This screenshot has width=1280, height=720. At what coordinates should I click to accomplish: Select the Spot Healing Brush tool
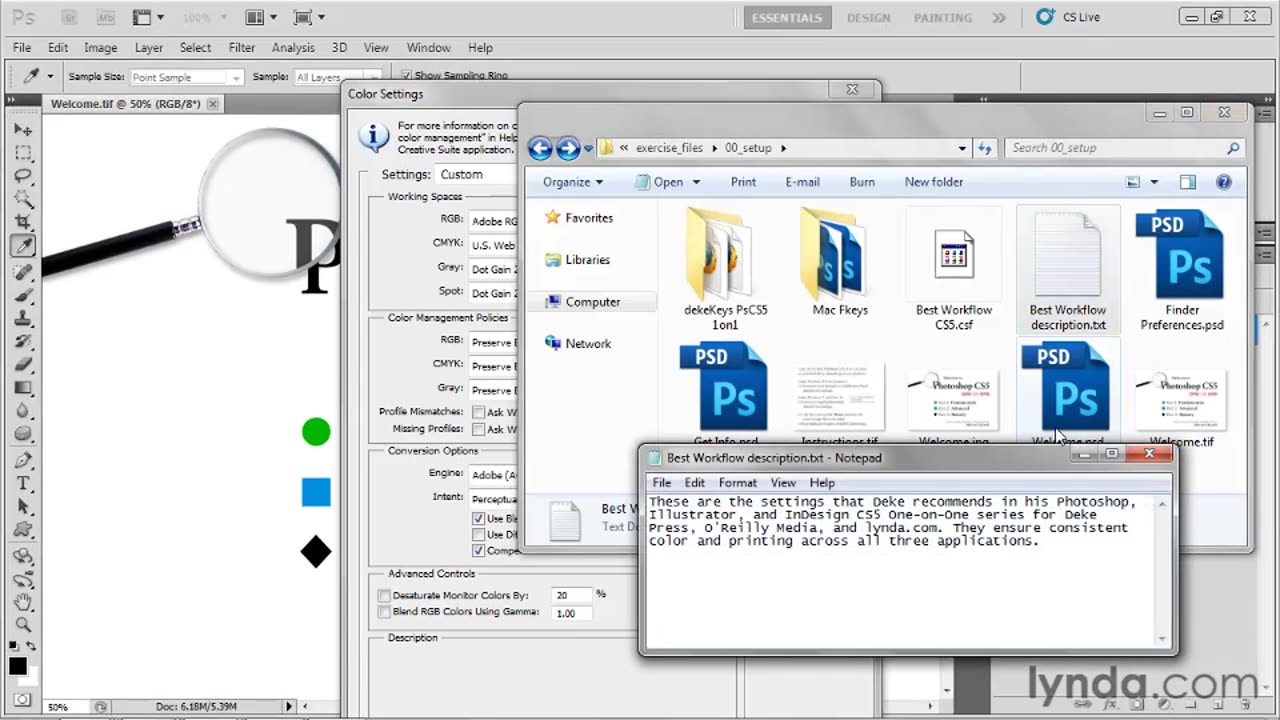[23, 272]
